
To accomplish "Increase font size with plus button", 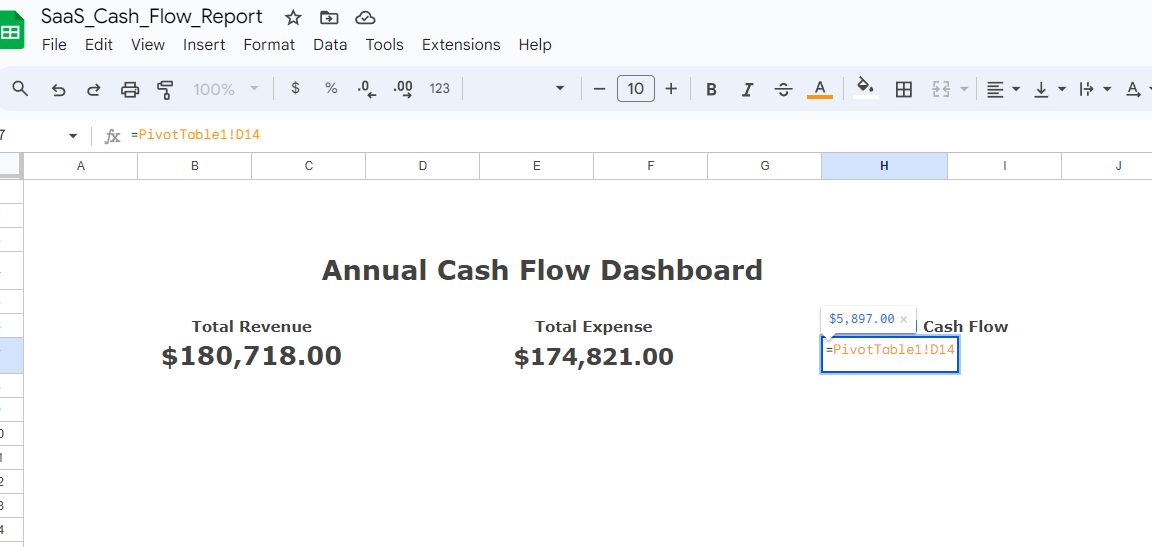I will [671, 89].
